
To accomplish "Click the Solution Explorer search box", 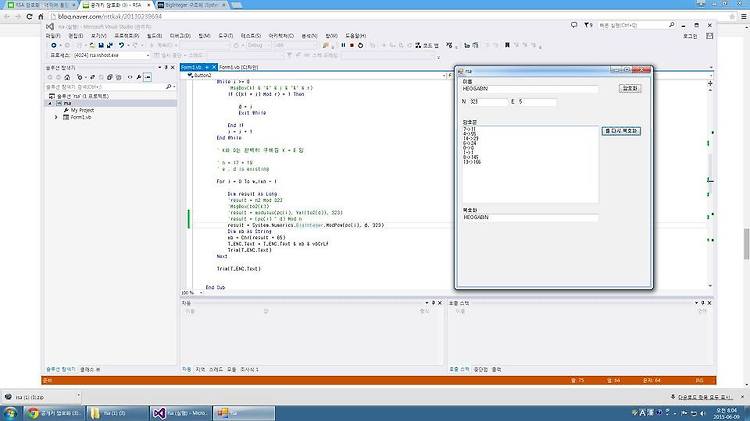I will (x=110, y=87).
